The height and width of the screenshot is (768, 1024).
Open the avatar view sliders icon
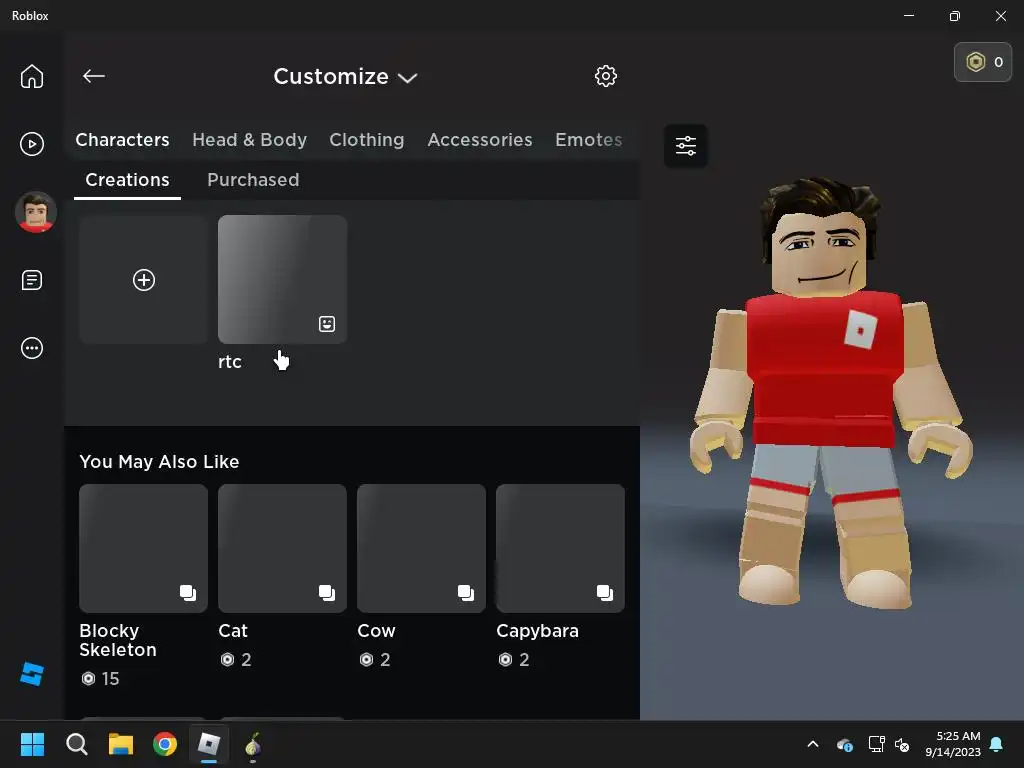pos(686,145)
